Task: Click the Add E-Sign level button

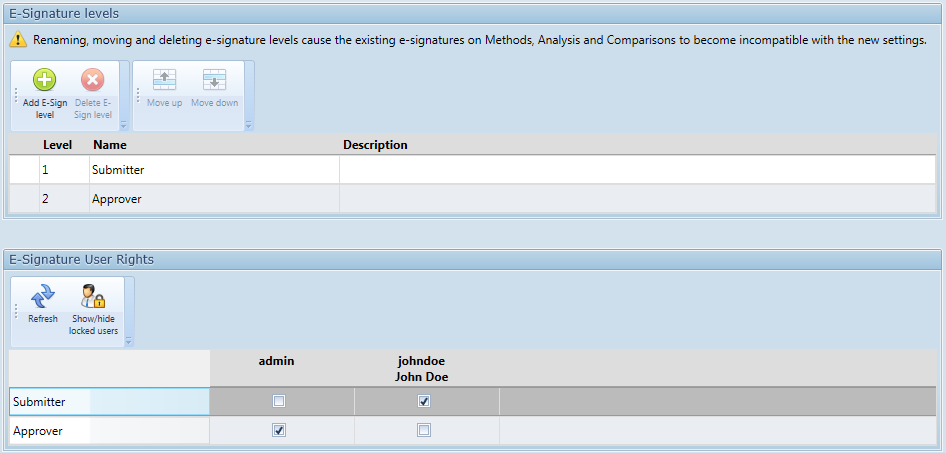Action: (x=45, y=93)
